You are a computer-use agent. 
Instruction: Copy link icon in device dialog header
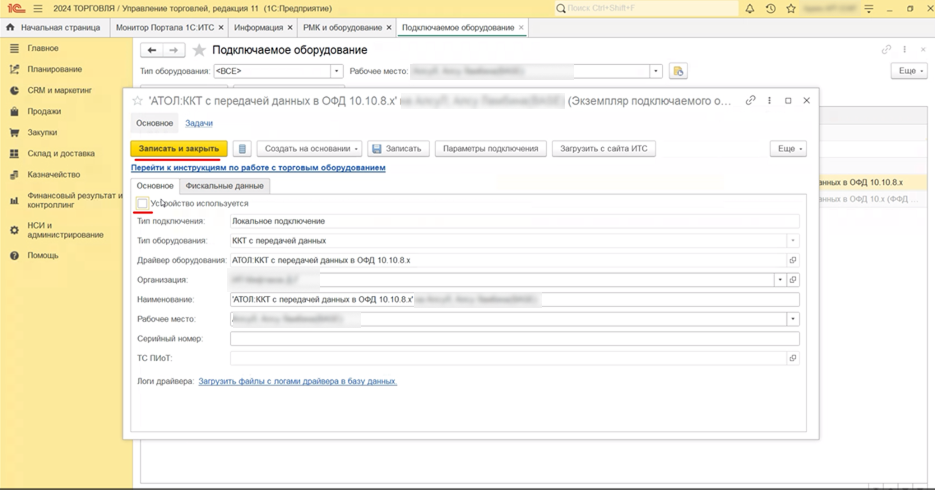(x=751, y=101)
